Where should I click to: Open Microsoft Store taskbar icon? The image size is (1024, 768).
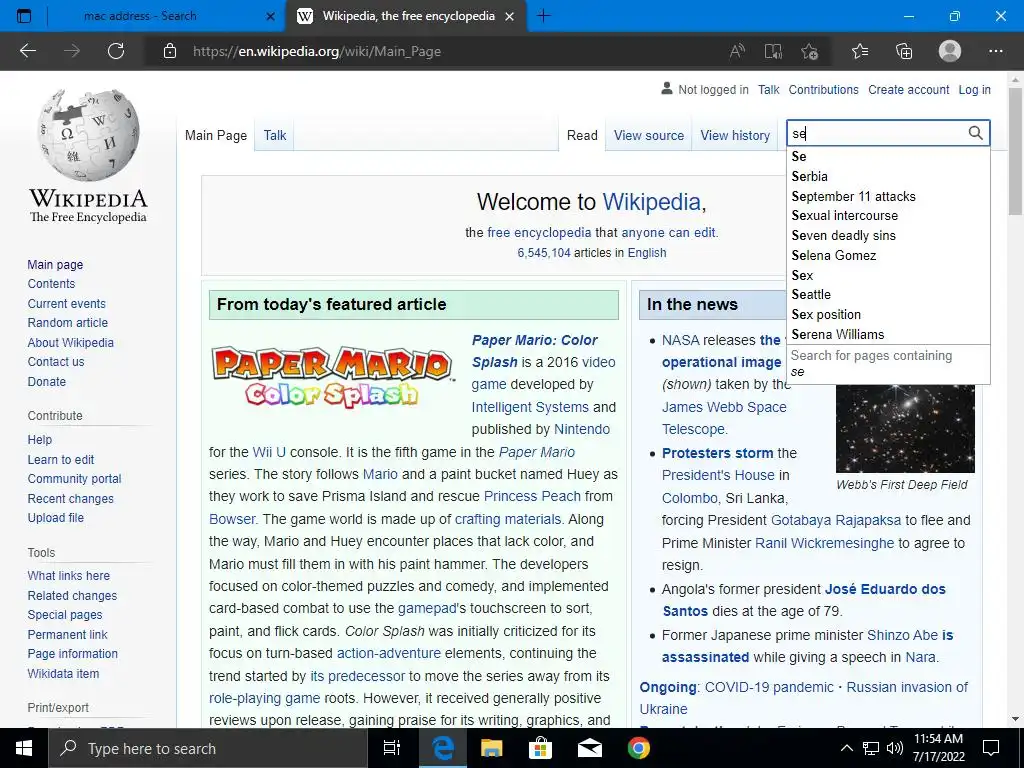coord(540,748)
